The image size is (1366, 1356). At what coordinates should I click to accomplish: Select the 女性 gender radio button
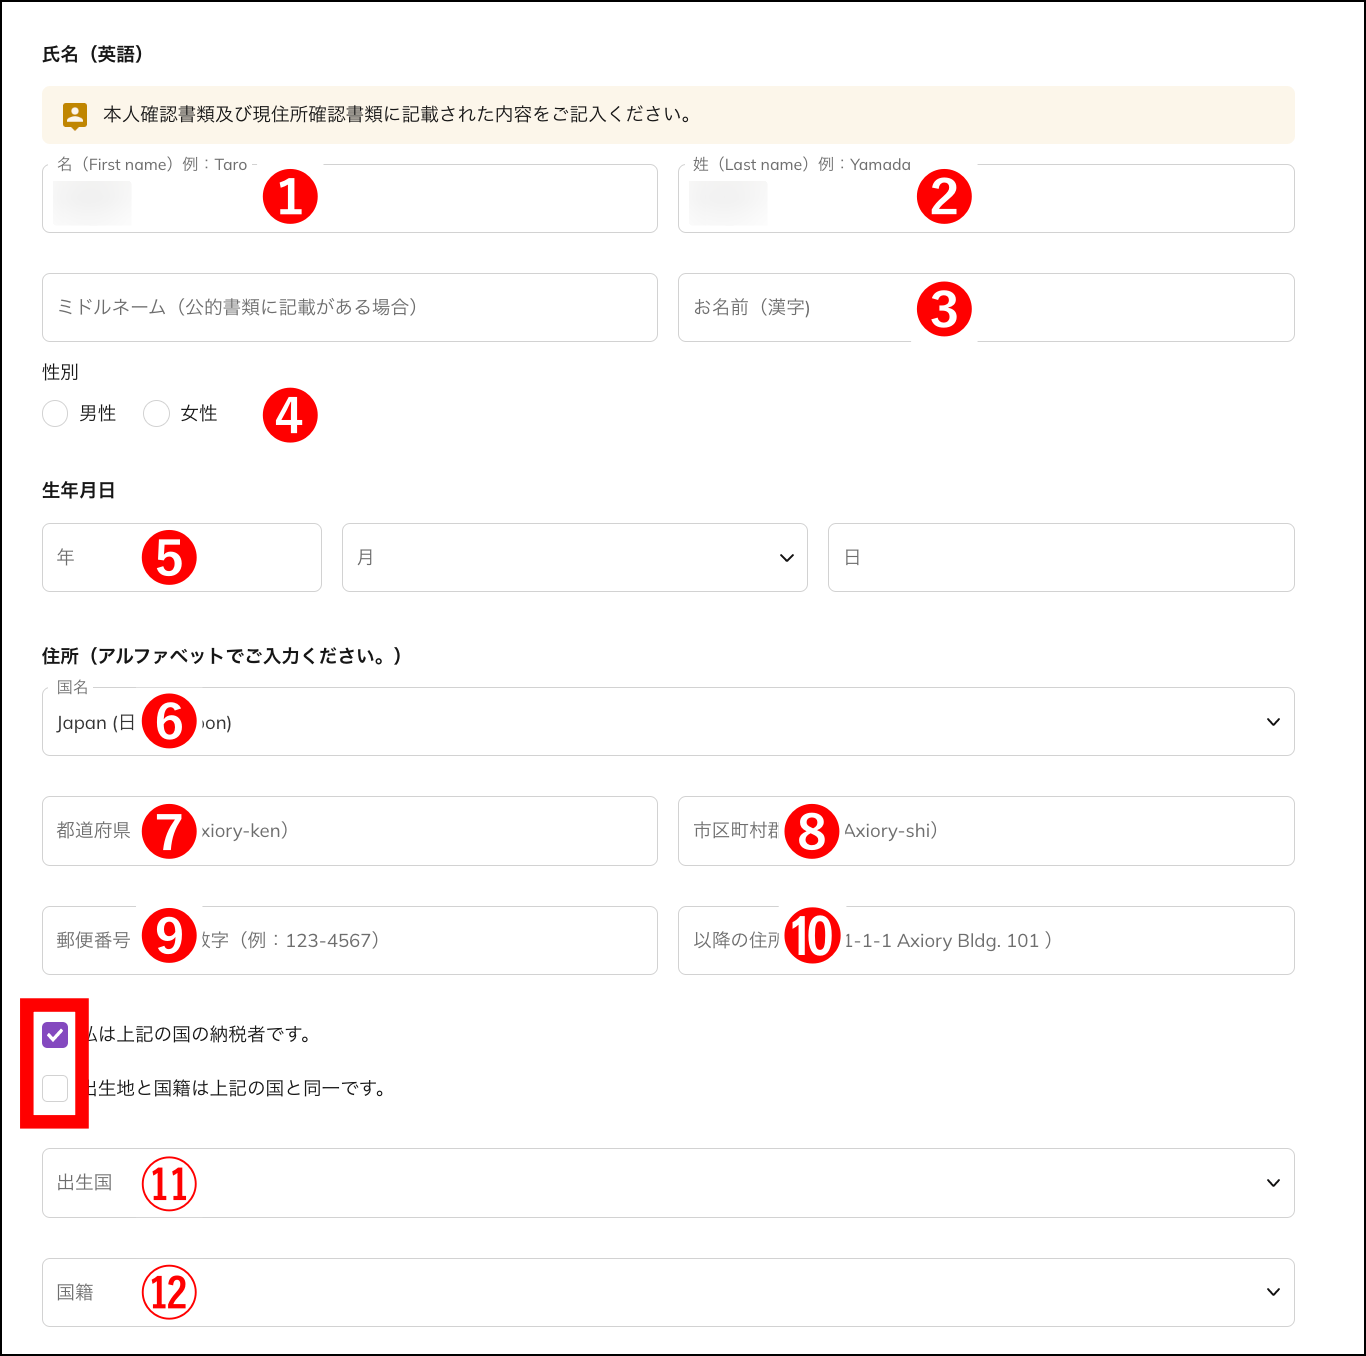point(156,413)
